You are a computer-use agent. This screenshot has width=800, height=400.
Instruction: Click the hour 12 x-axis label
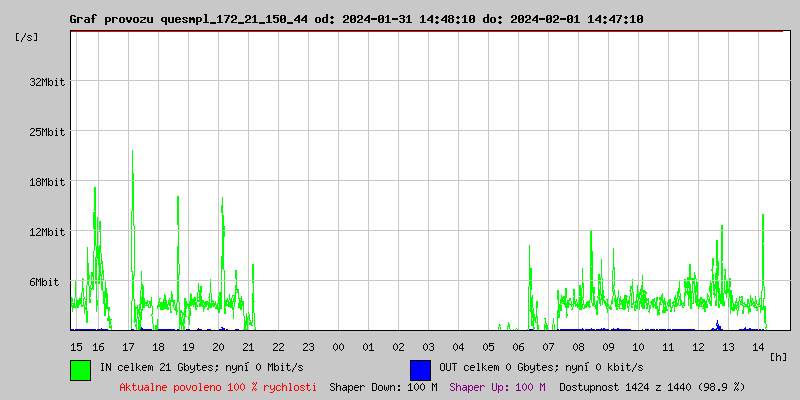pos(698,346)
